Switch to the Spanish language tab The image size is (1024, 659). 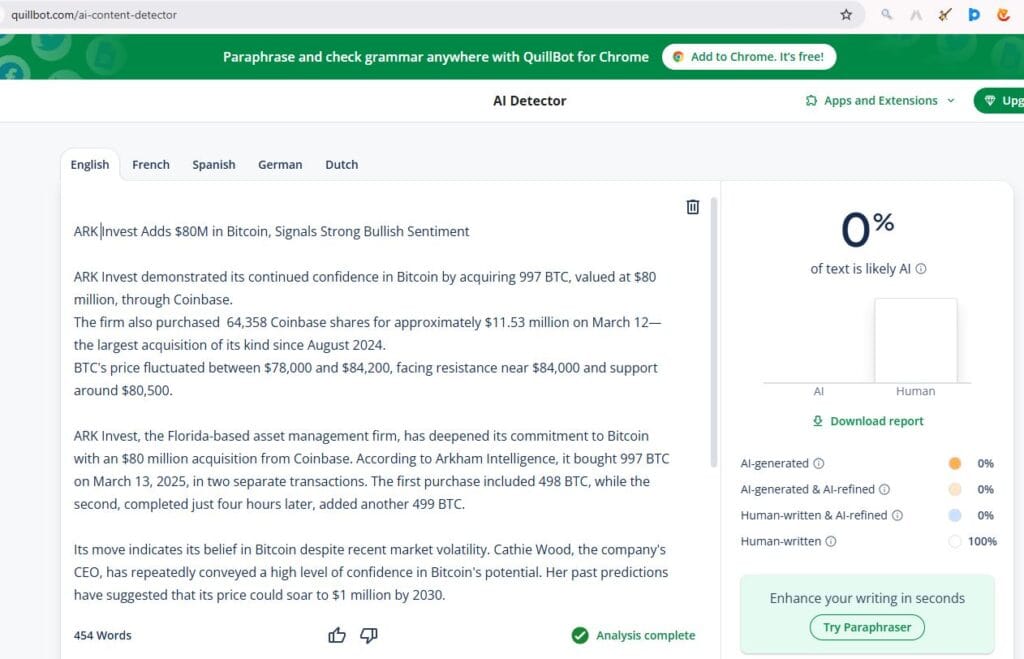214,165
